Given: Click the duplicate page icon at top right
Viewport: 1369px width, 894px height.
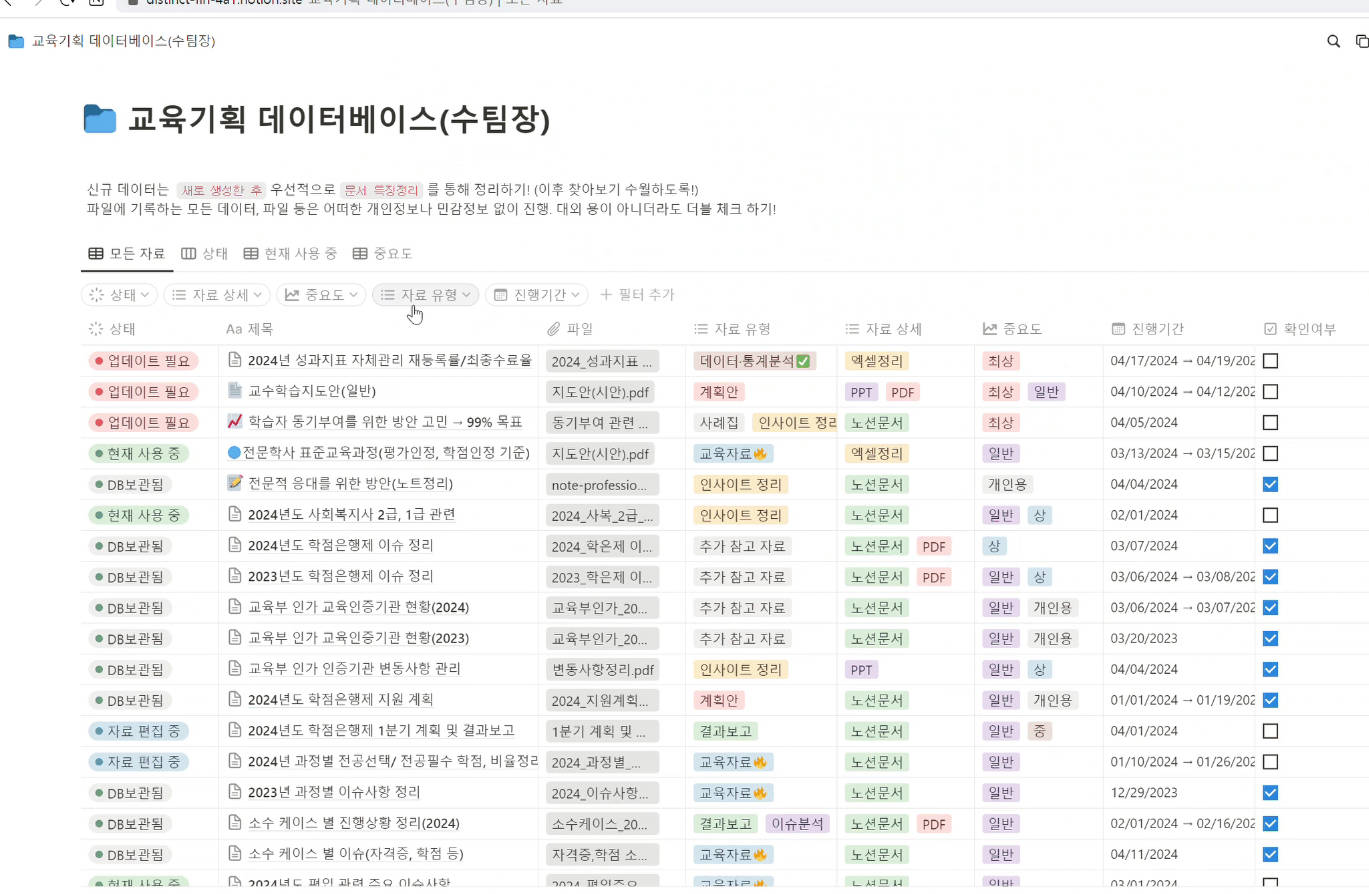Looking at the screenshot, I should click(1361, 41).
